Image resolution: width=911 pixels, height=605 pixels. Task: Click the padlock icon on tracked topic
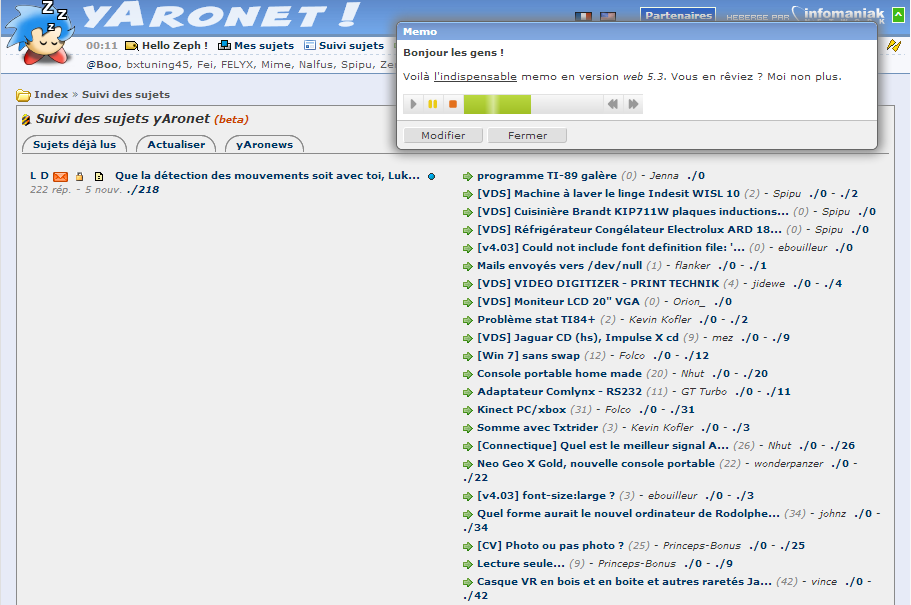[80, 176]
